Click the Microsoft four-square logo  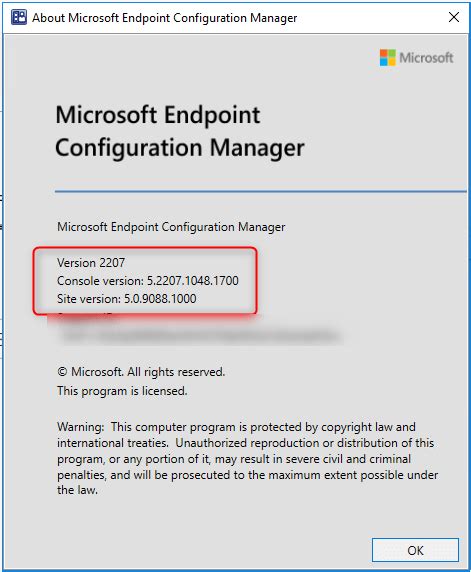(387, 58)
